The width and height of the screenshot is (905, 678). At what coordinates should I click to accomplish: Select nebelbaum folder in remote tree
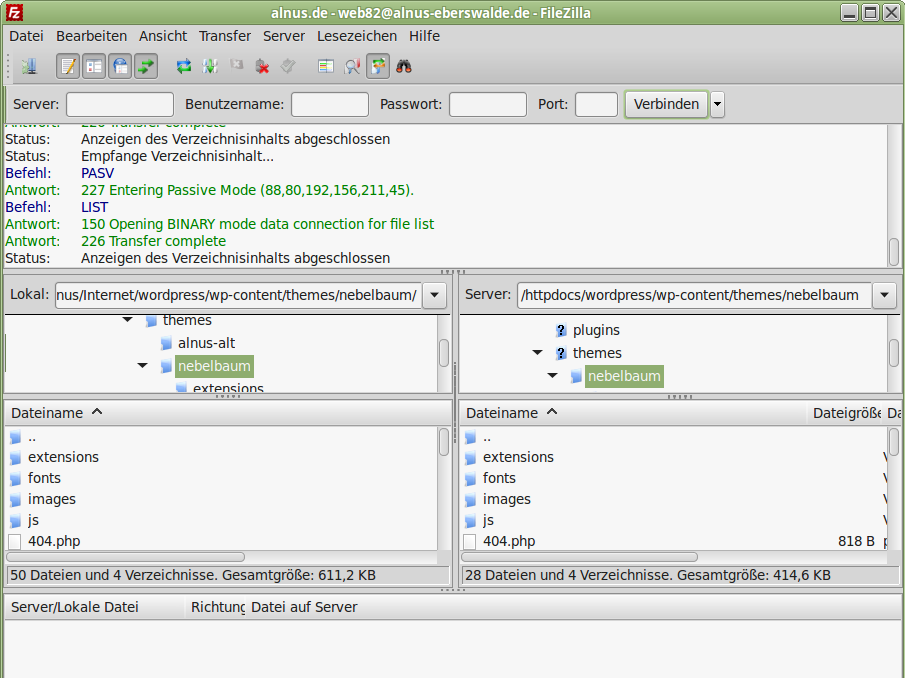click(x=624, y=376)
